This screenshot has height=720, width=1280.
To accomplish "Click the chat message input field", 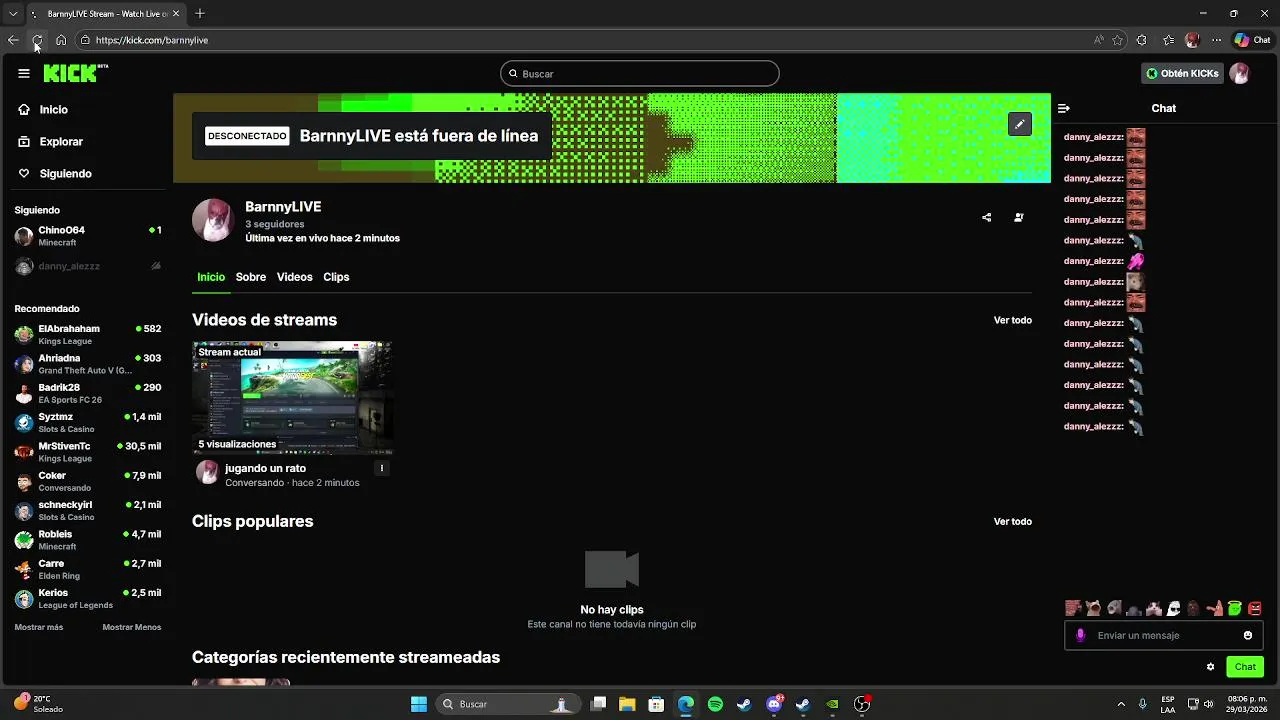I will (x=1164, y=635).
